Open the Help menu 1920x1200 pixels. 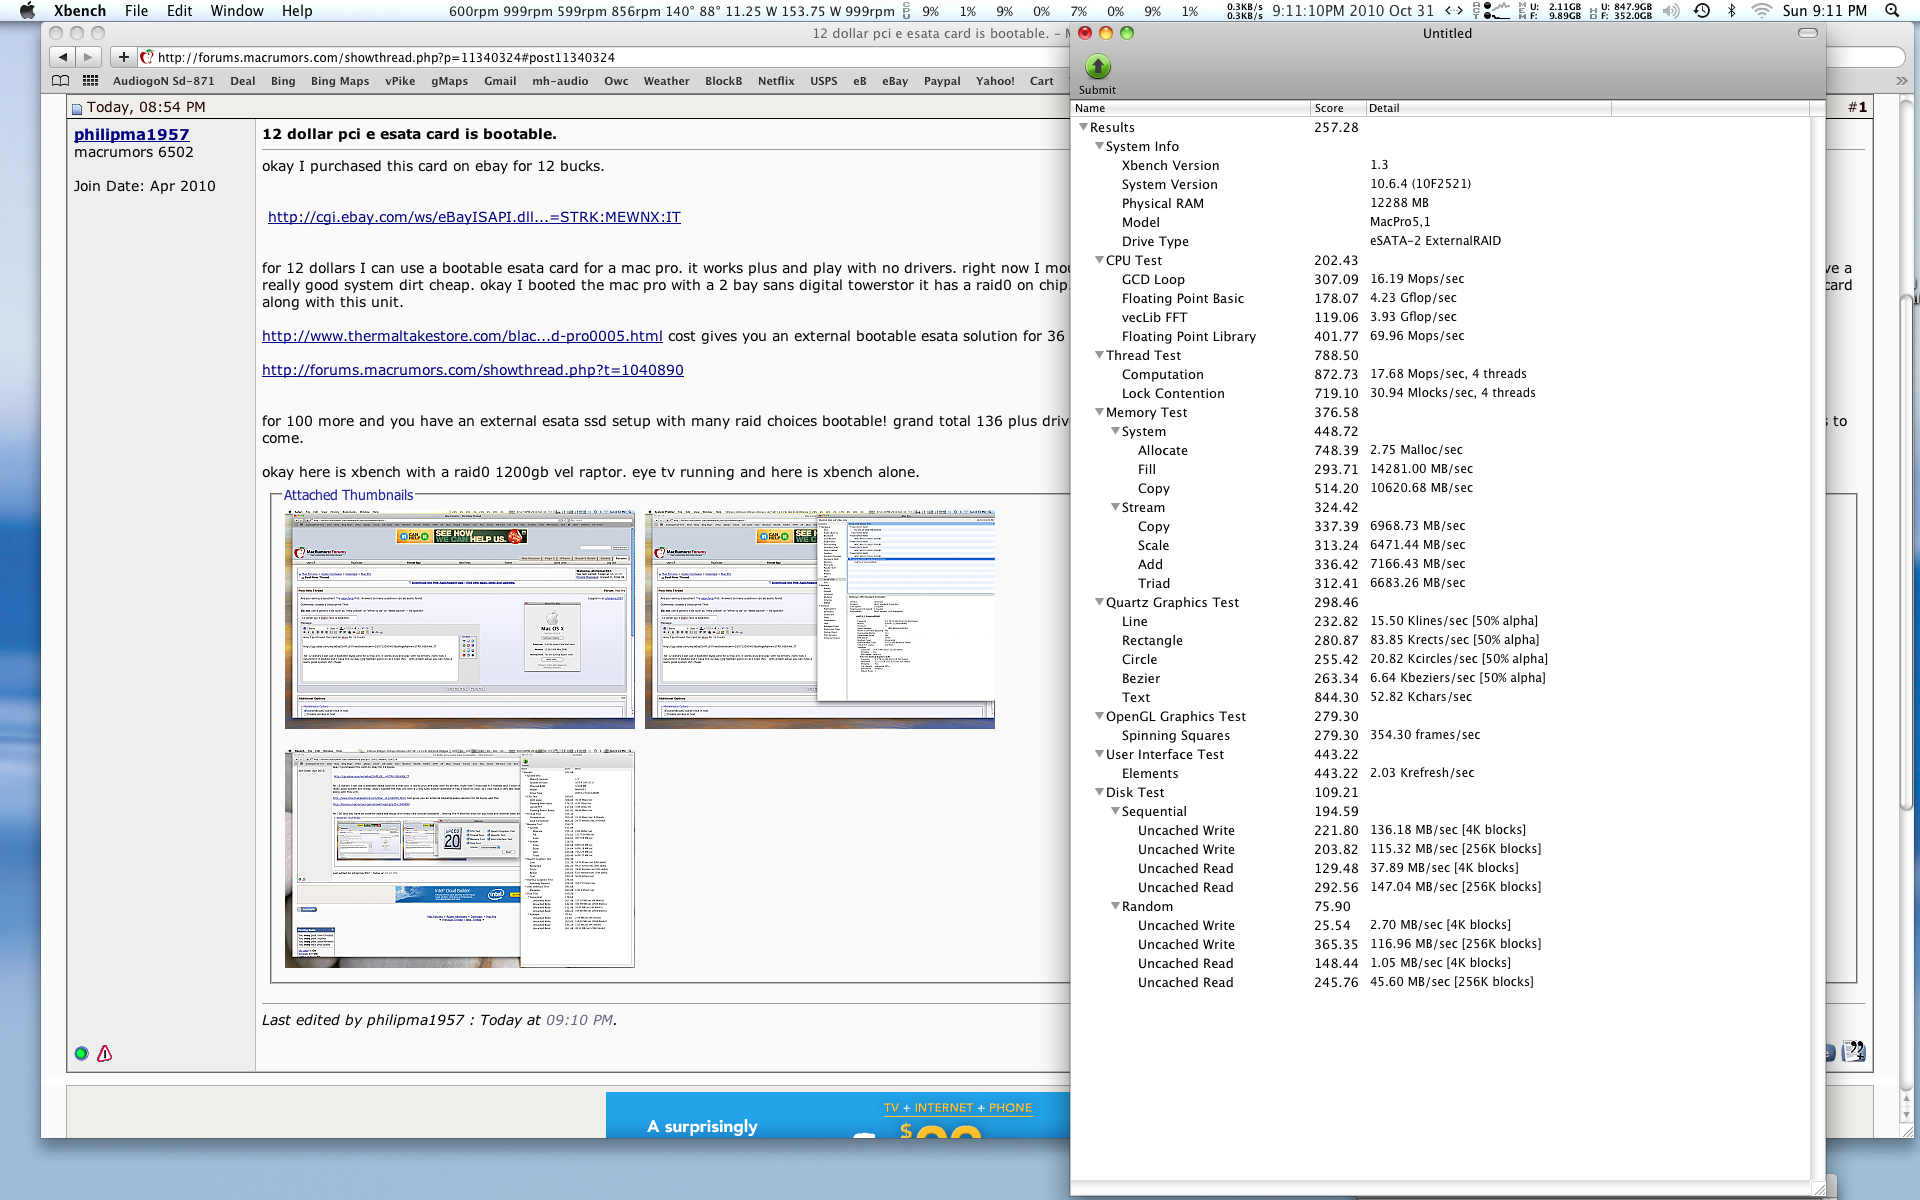tap(296, 11)
